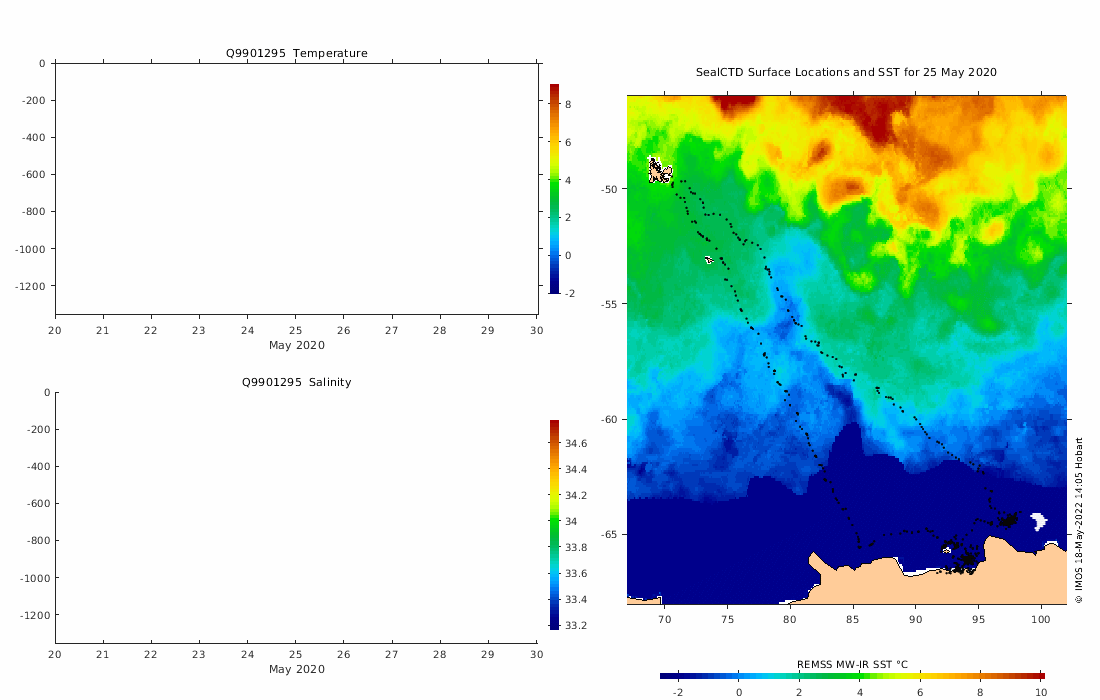The image size is (1100, 700).
Task: Click latitude -55 label on the map
Action: click(x=609, y=304)
